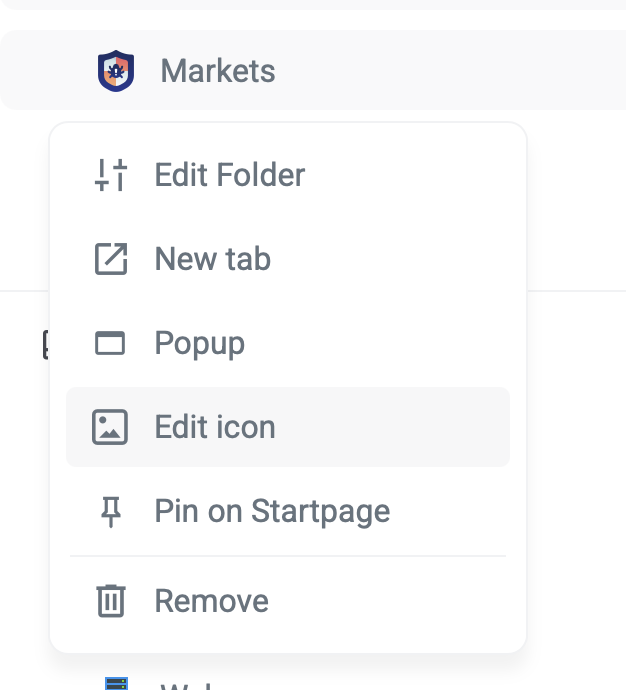626x690 pixels.
Task: Click the Popup window icon
Action: point(110,343)
